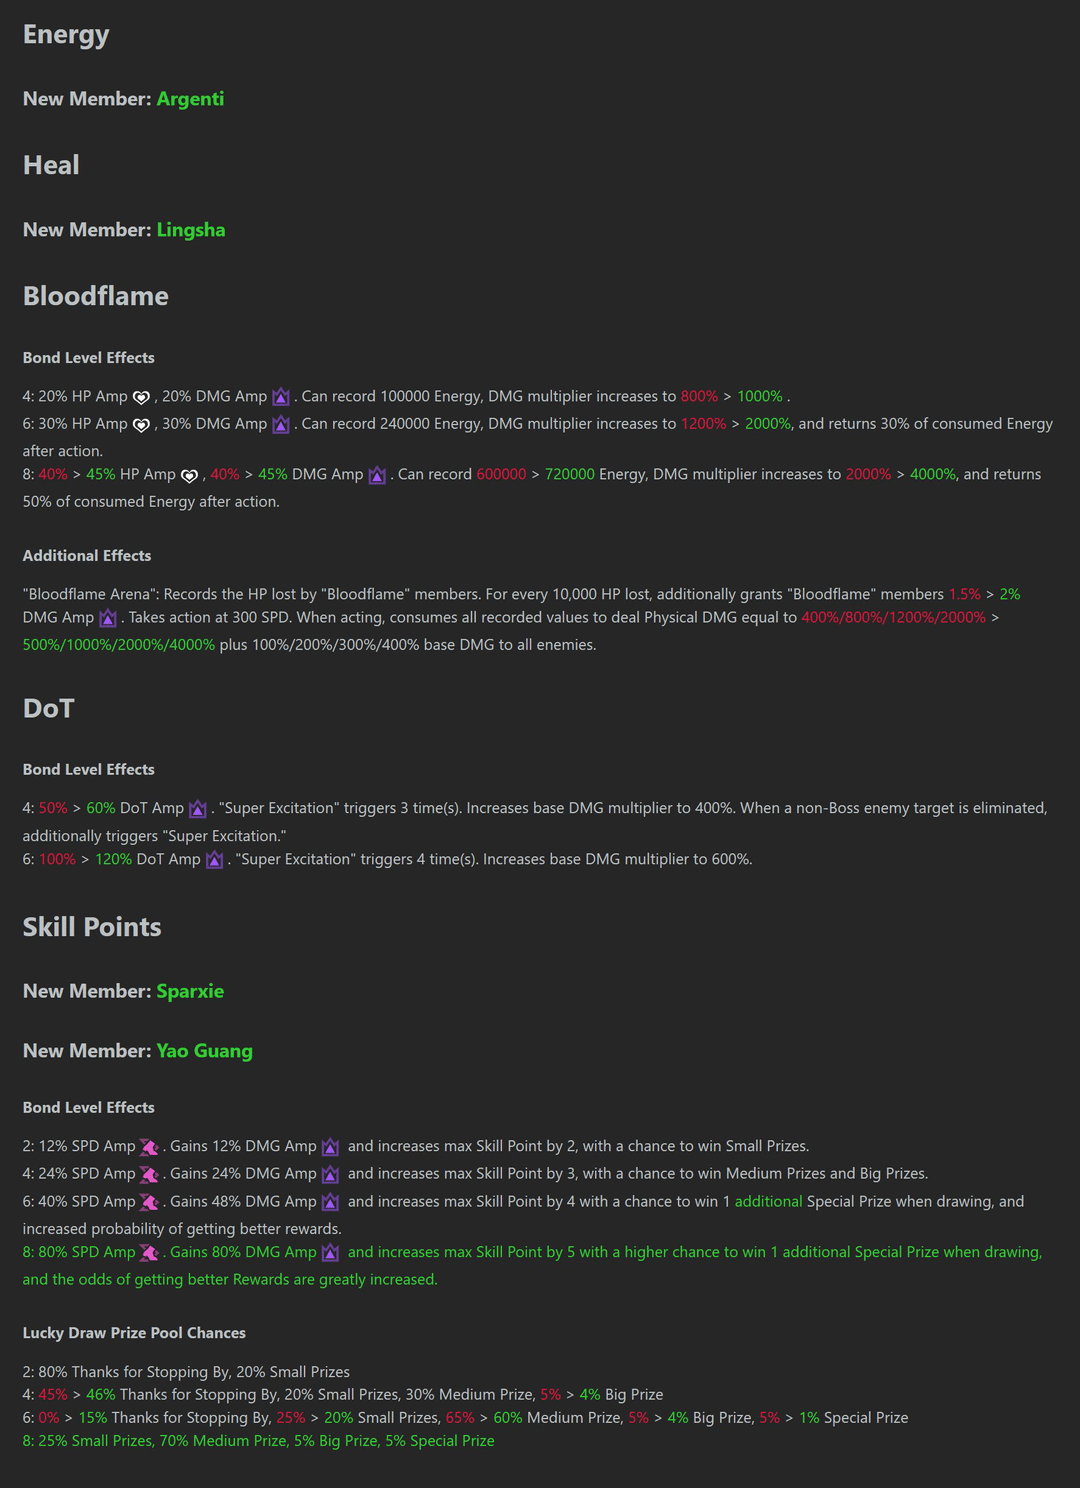1080x1488 pixels.
Task: Click the HP Amp heart icon beside 45%
Action: click(x=189, y=475)
